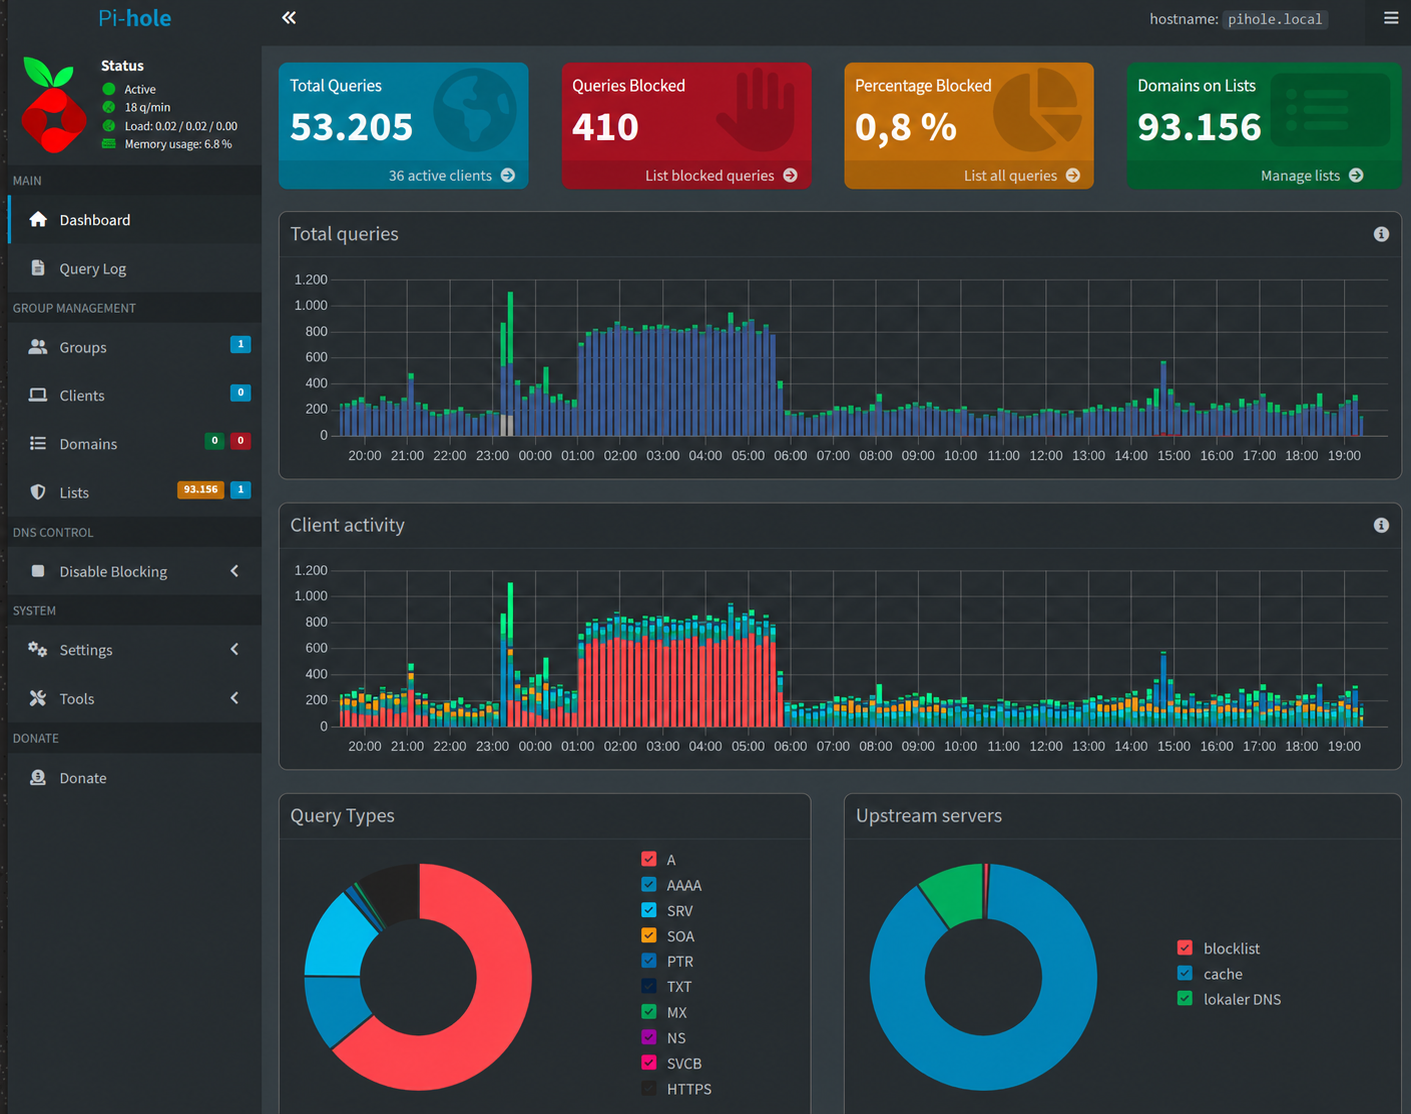1411x1114 pixels.
Task: Click the Disable Blocking stop icon
Action: pyautogui.click(x=38, y=571)
